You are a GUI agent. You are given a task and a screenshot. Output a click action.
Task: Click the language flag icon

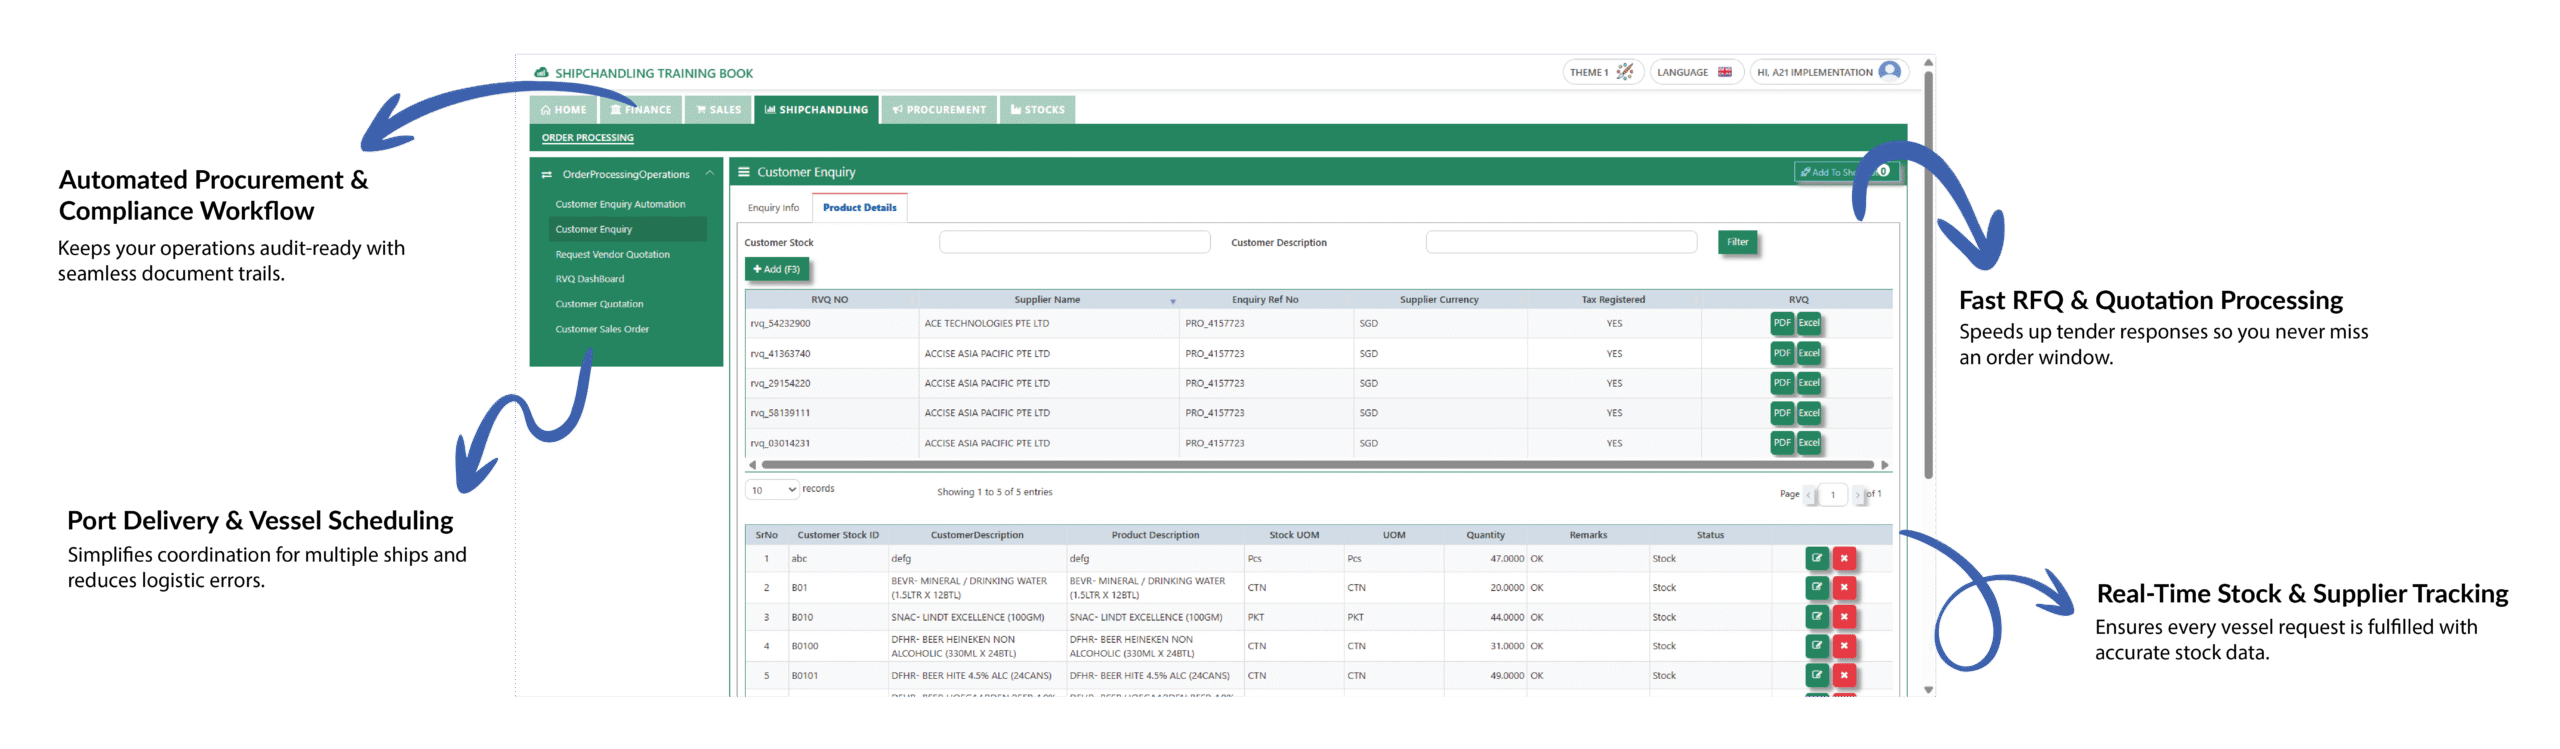(x=1725, y=72)
